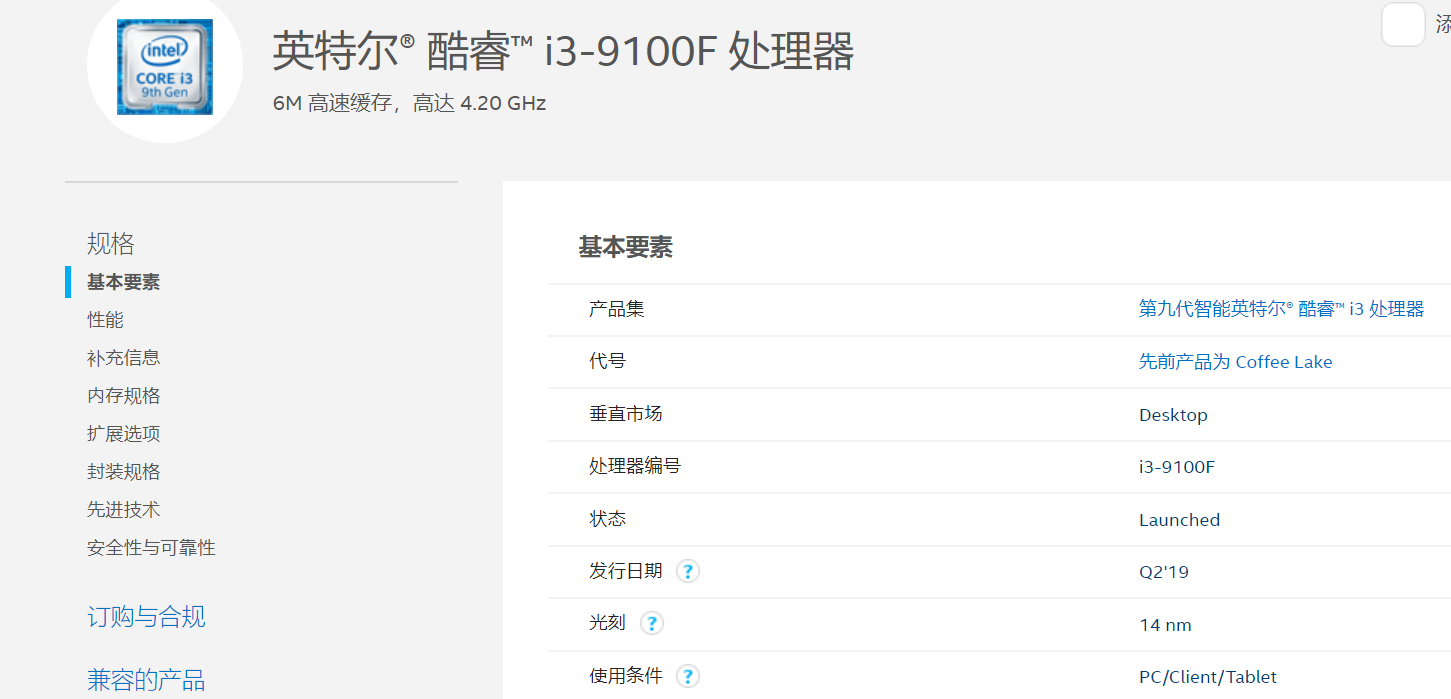This screenshot has width=1451, height=699.
Task: Tick the compare checkbox at top right
Action: pyautogui.click(x=1402, y=24)
